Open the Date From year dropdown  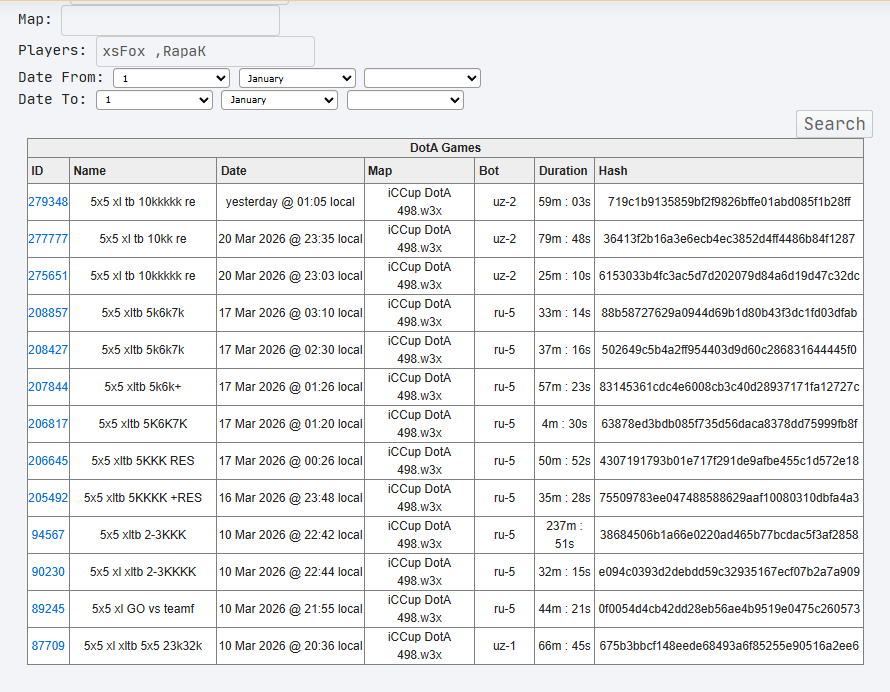[422, 78]
